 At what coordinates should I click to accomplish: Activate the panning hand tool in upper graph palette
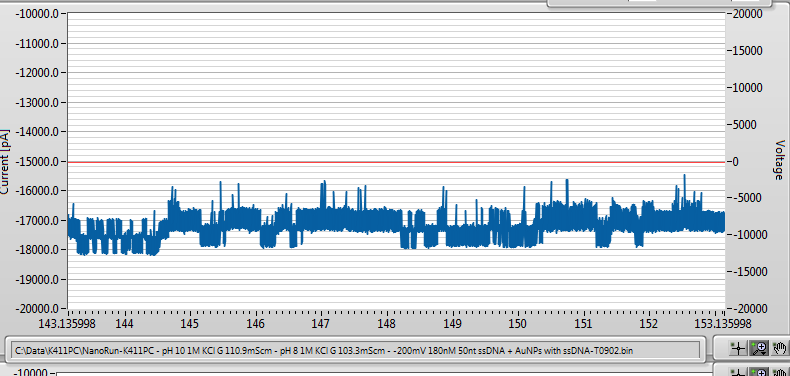pos(779,348)
